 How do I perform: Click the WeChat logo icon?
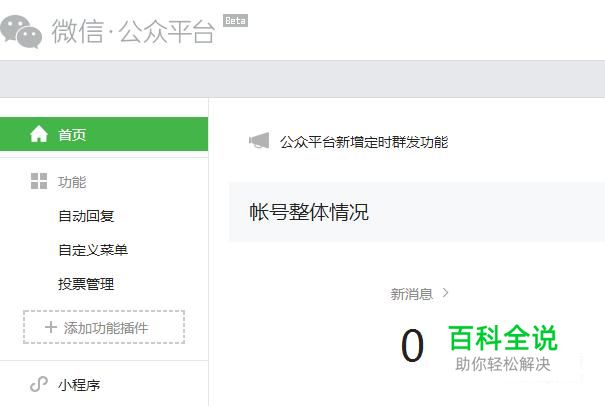click(x=21, y=32)
